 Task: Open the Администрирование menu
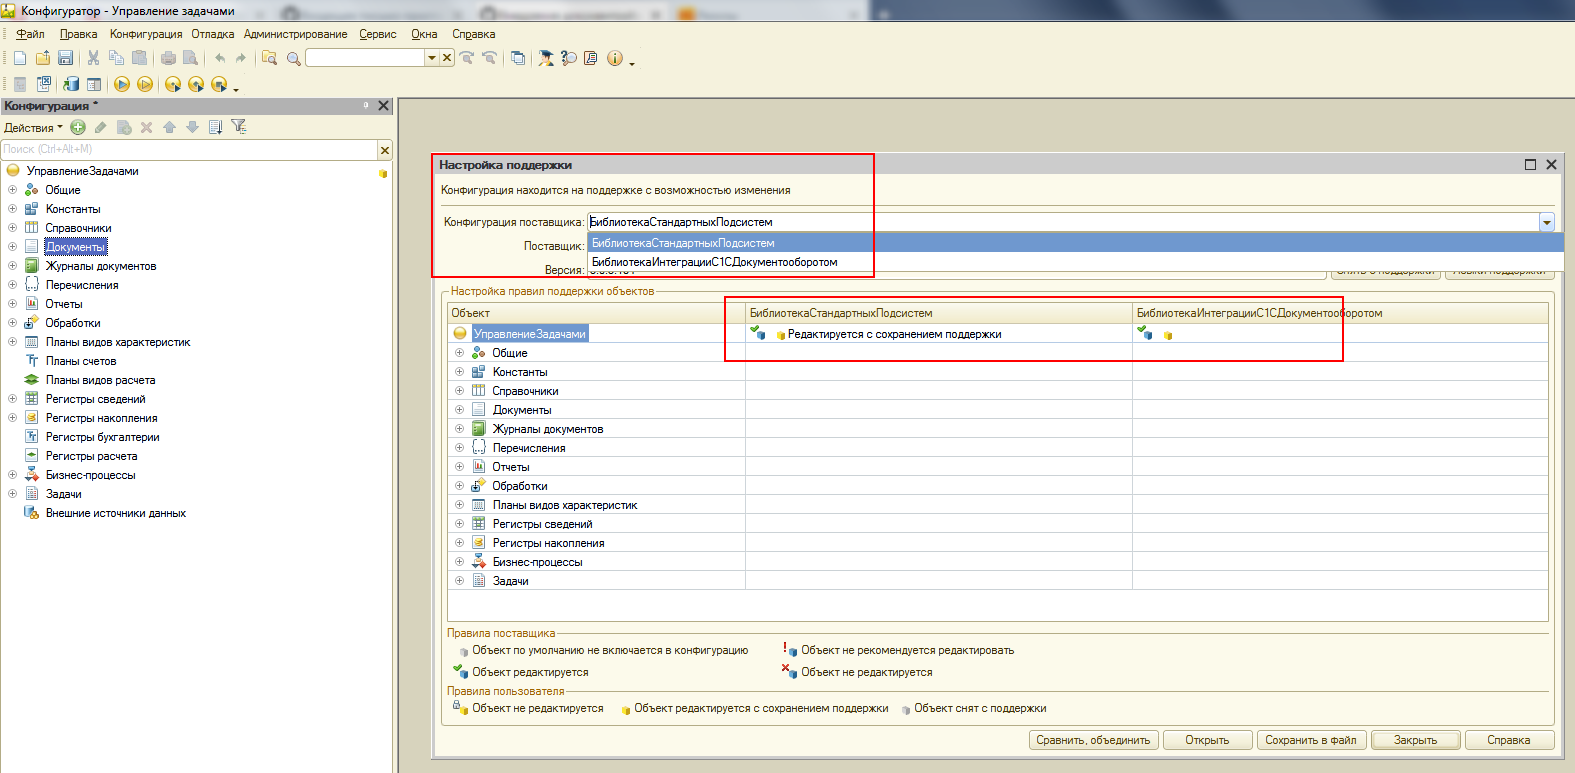click(x=296, y=34)
